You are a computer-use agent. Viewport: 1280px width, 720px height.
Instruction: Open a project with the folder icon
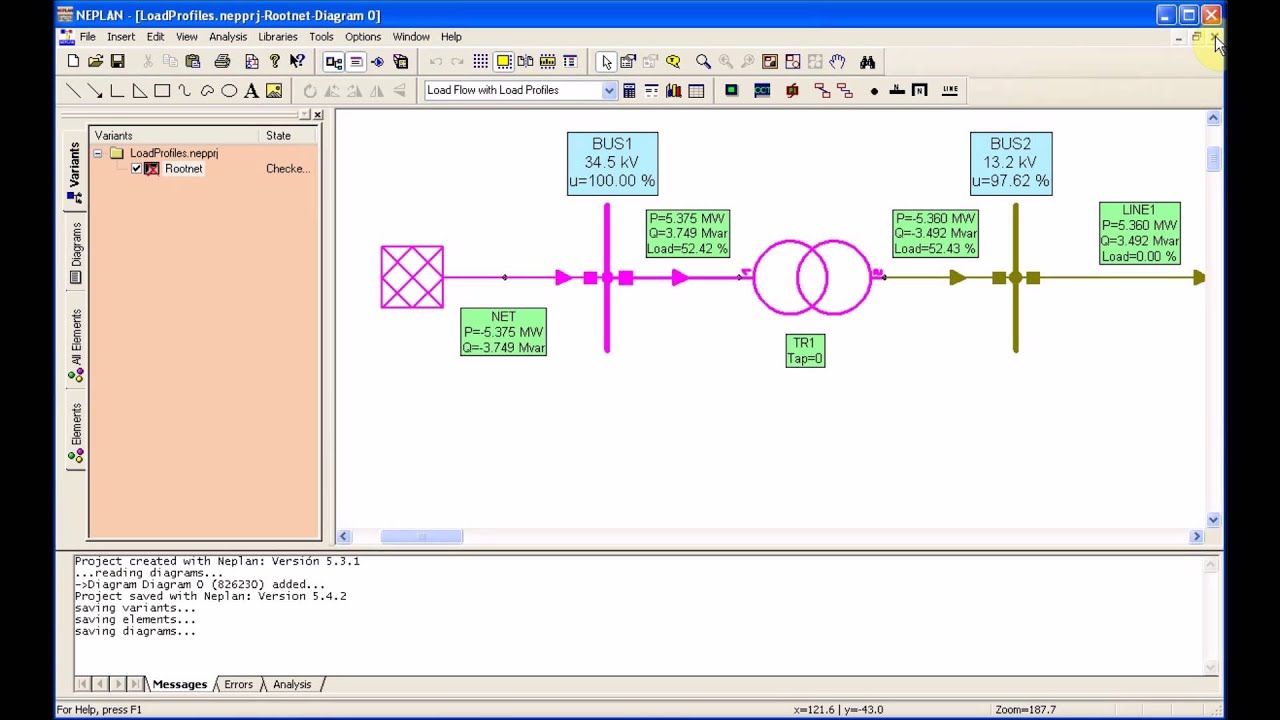coord(95,62)
